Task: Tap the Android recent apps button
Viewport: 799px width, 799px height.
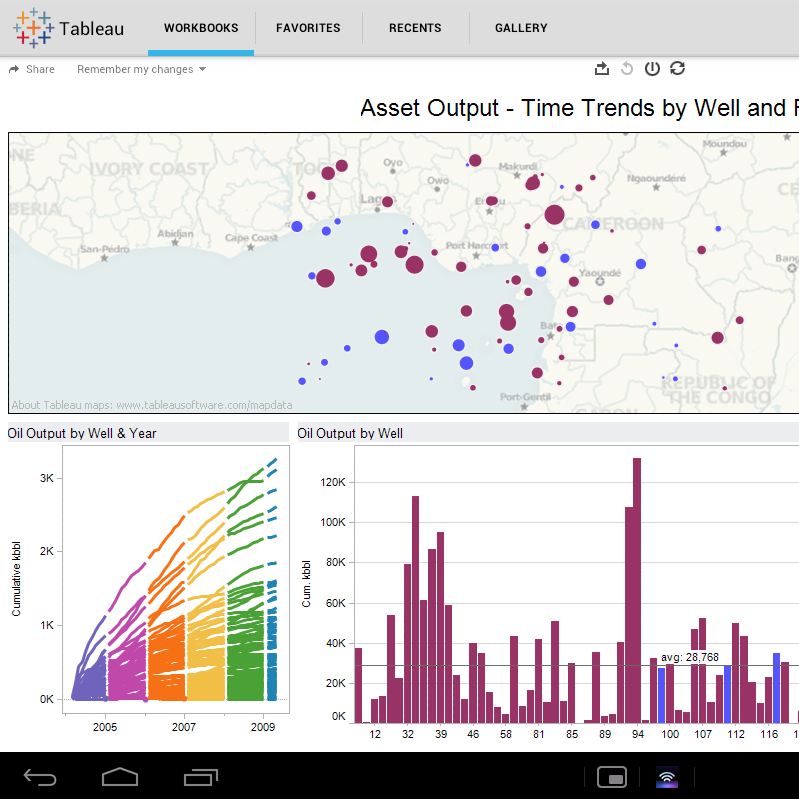Action: pos(200,776)
